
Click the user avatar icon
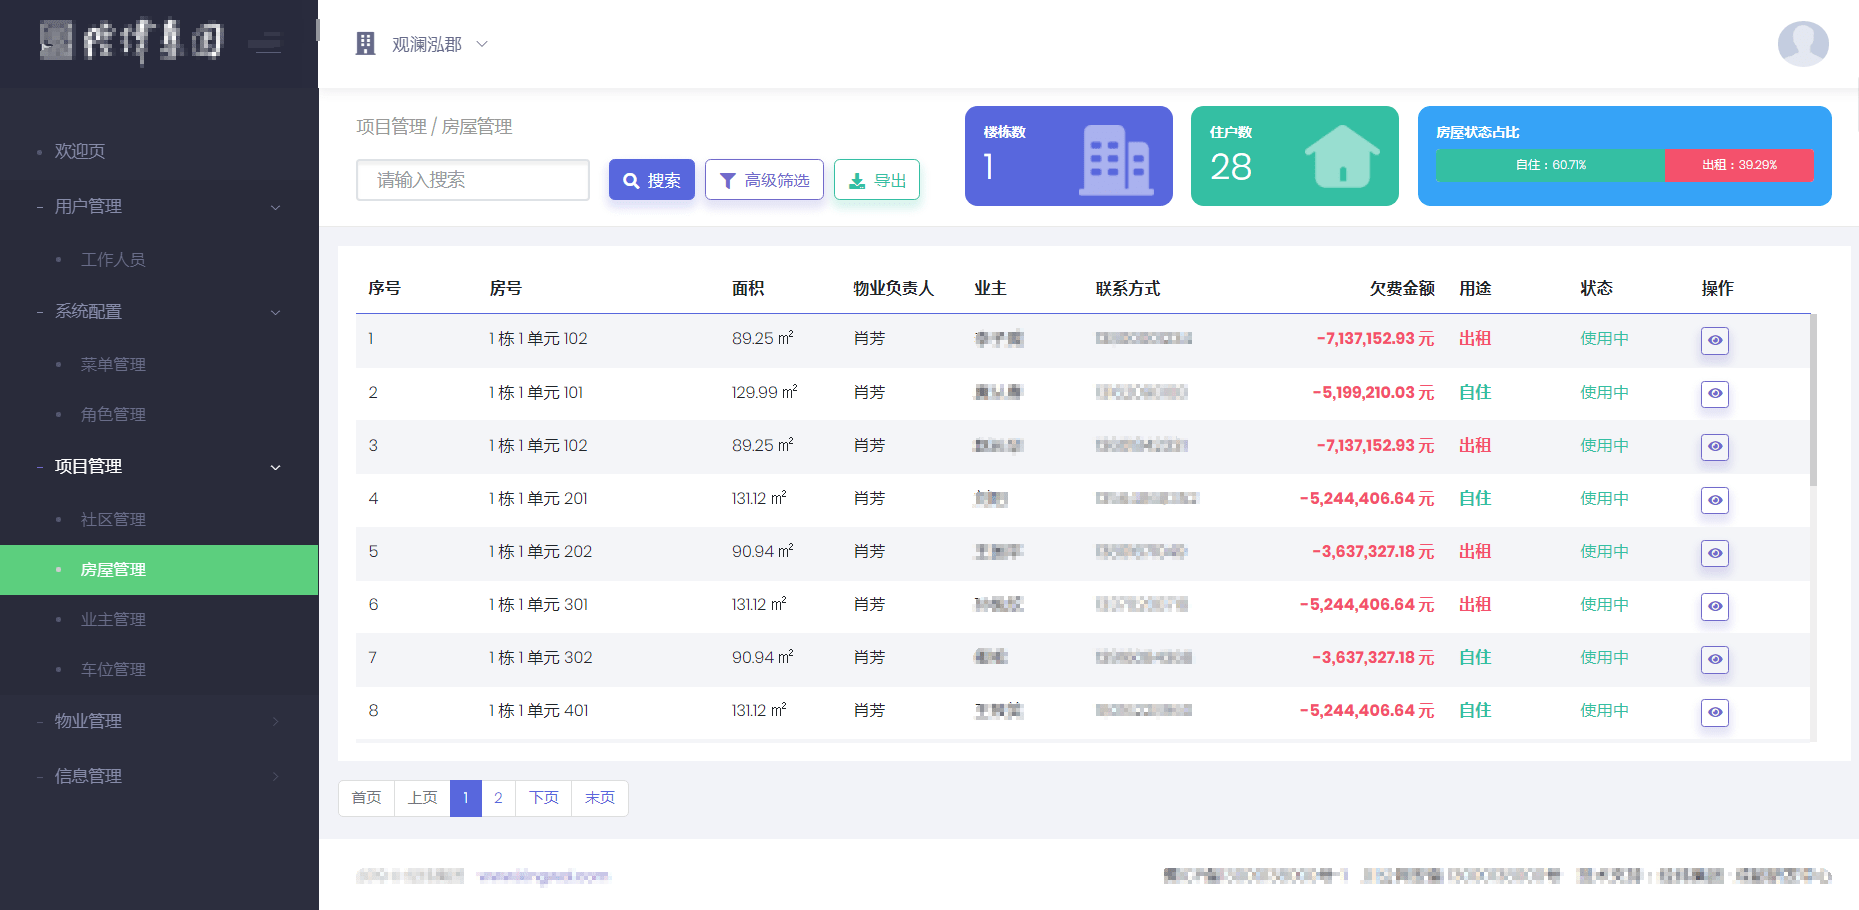tap(1802, 44)
